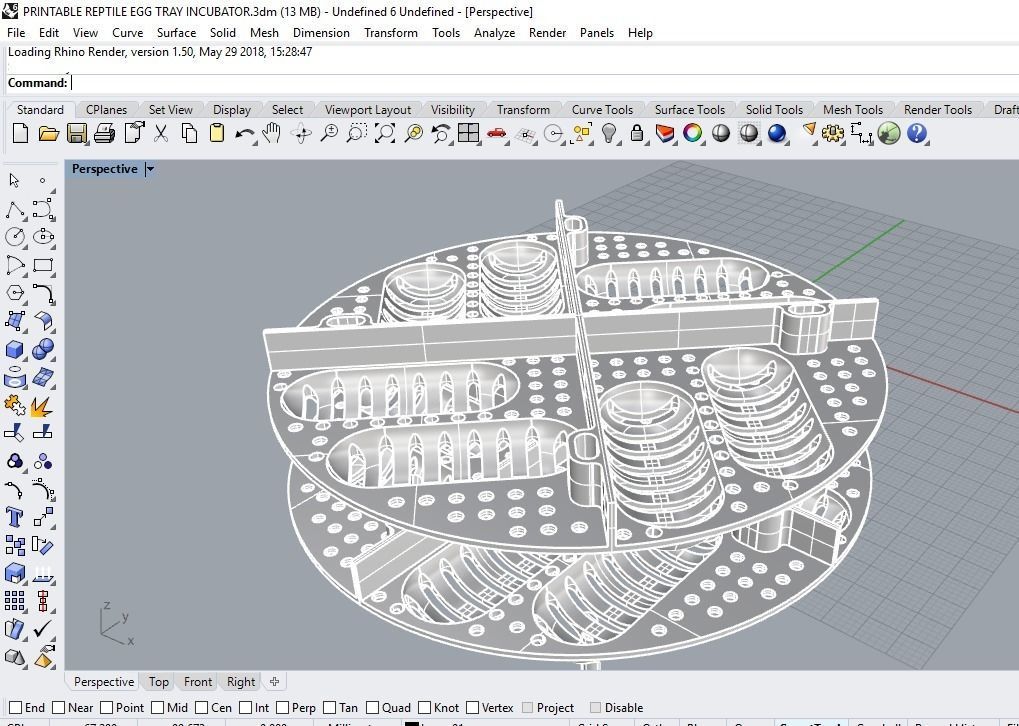This screenshot has height=726, width=1019.
Task: Click the Rectangular Array grid icon
Action: click(14, 601)
